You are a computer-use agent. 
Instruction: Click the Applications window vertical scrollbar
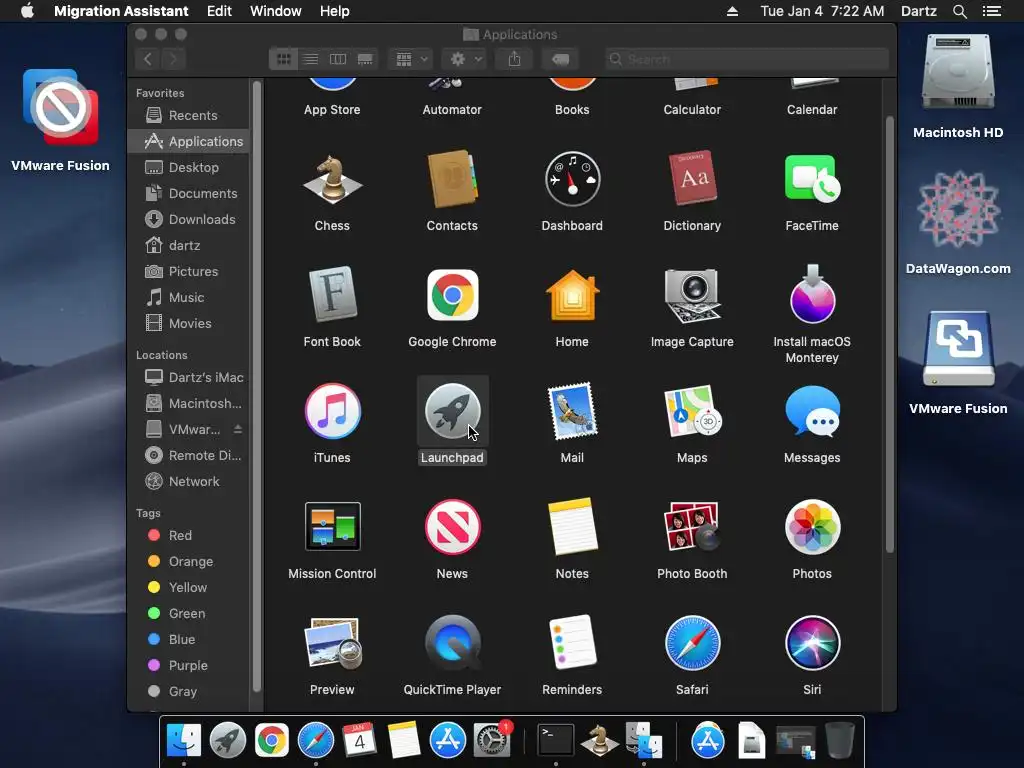tap(889, 334)
